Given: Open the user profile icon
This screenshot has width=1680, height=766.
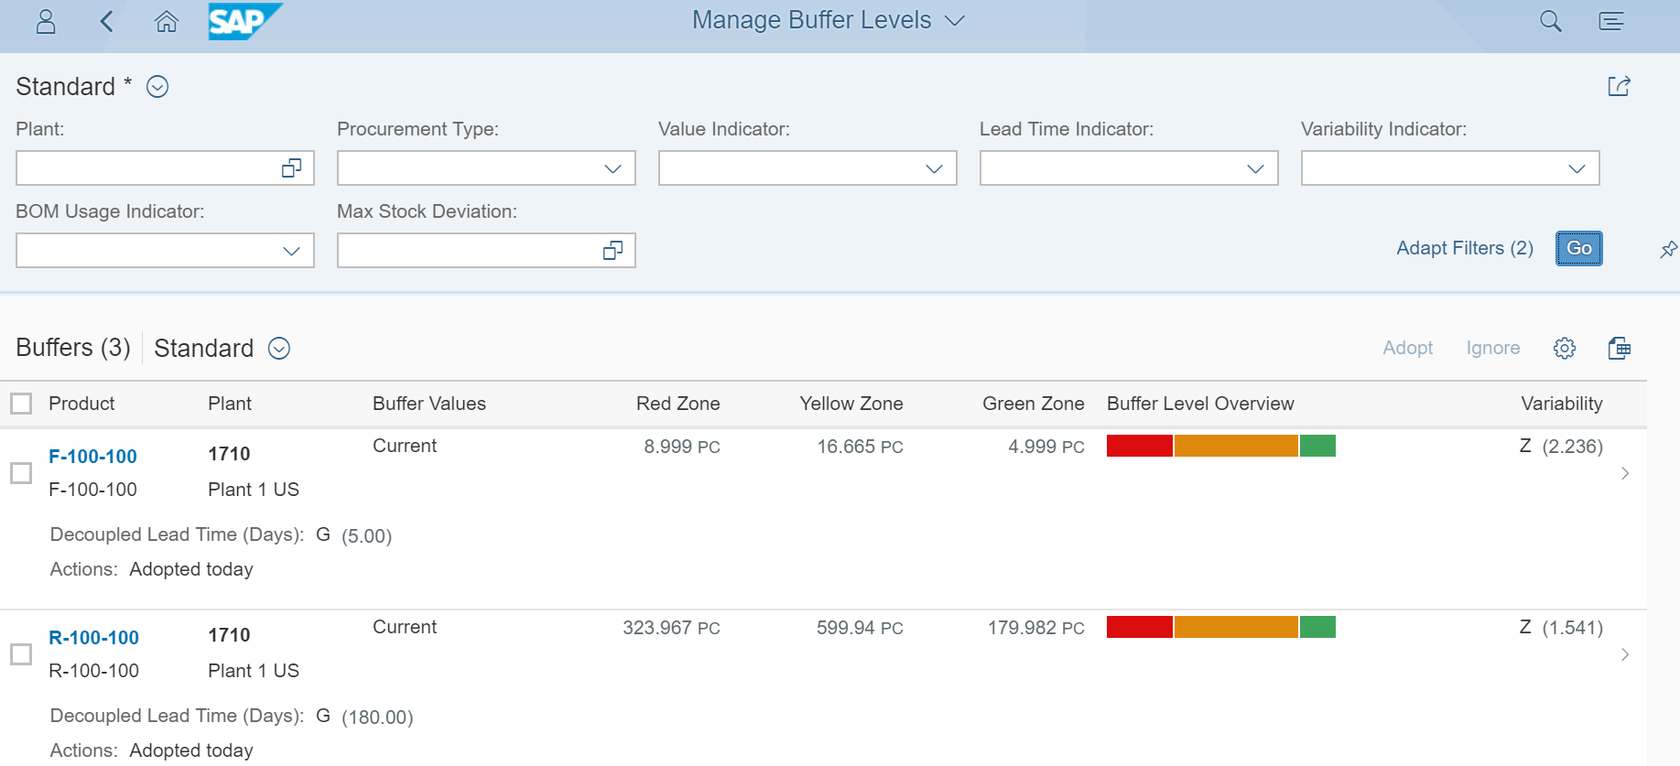Looking at the screenshot, I should point(46,21).
